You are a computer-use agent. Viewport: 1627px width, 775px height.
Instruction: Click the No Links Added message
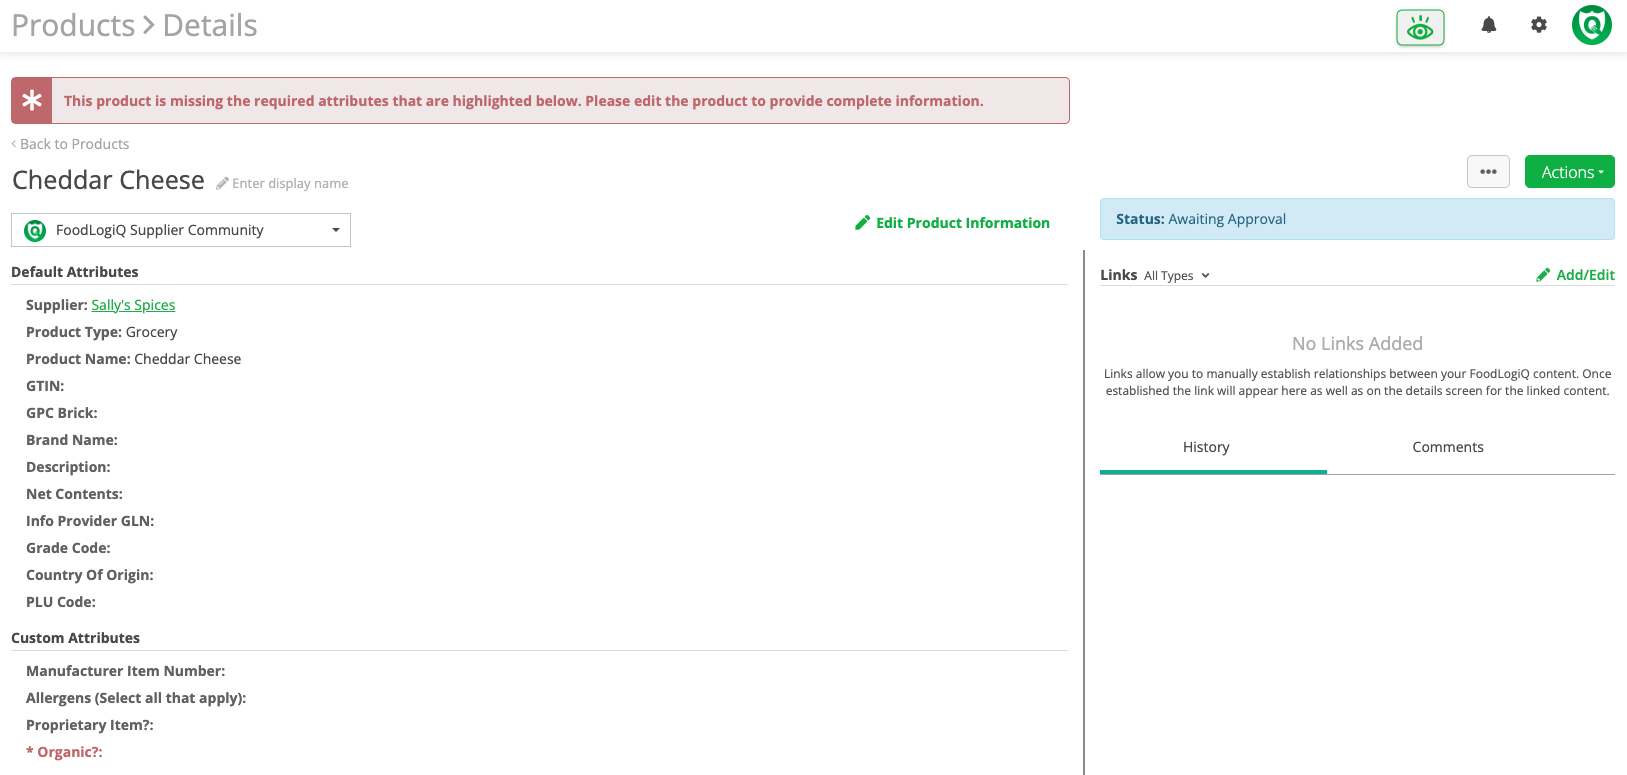[1357, 344]
